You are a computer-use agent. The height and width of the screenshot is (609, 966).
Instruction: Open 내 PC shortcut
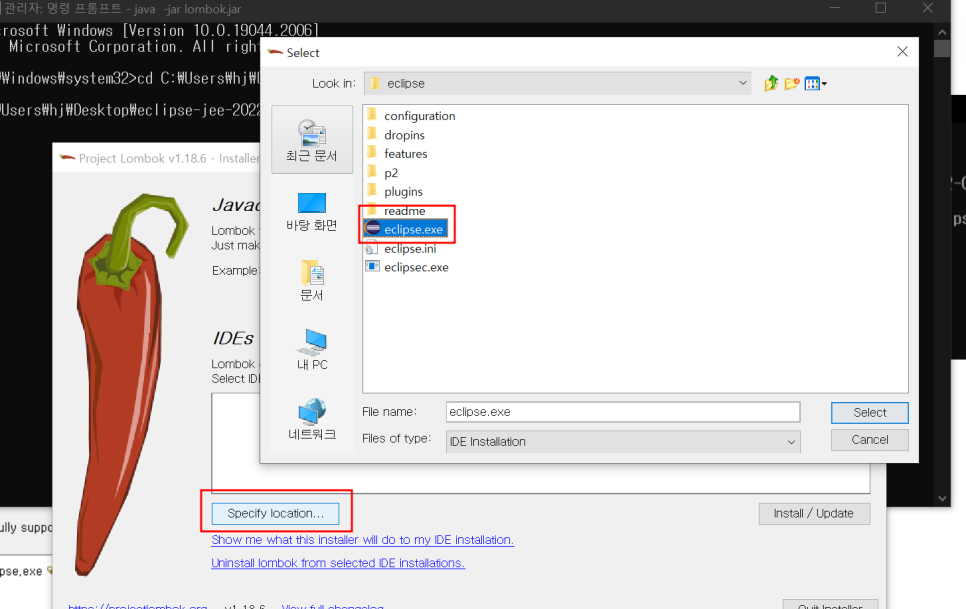(312, 349)
